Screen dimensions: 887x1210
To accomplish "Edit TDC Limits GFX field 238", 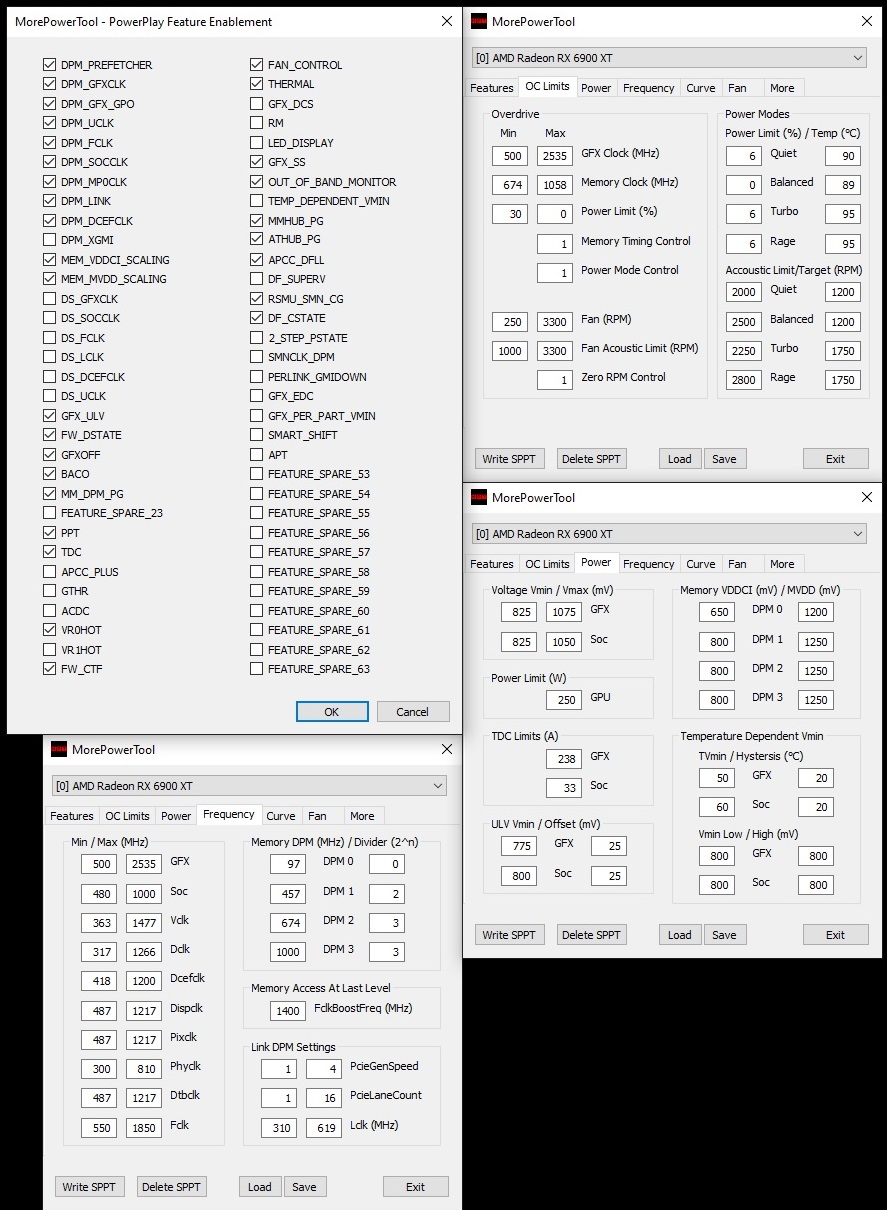I will point(565,759).
